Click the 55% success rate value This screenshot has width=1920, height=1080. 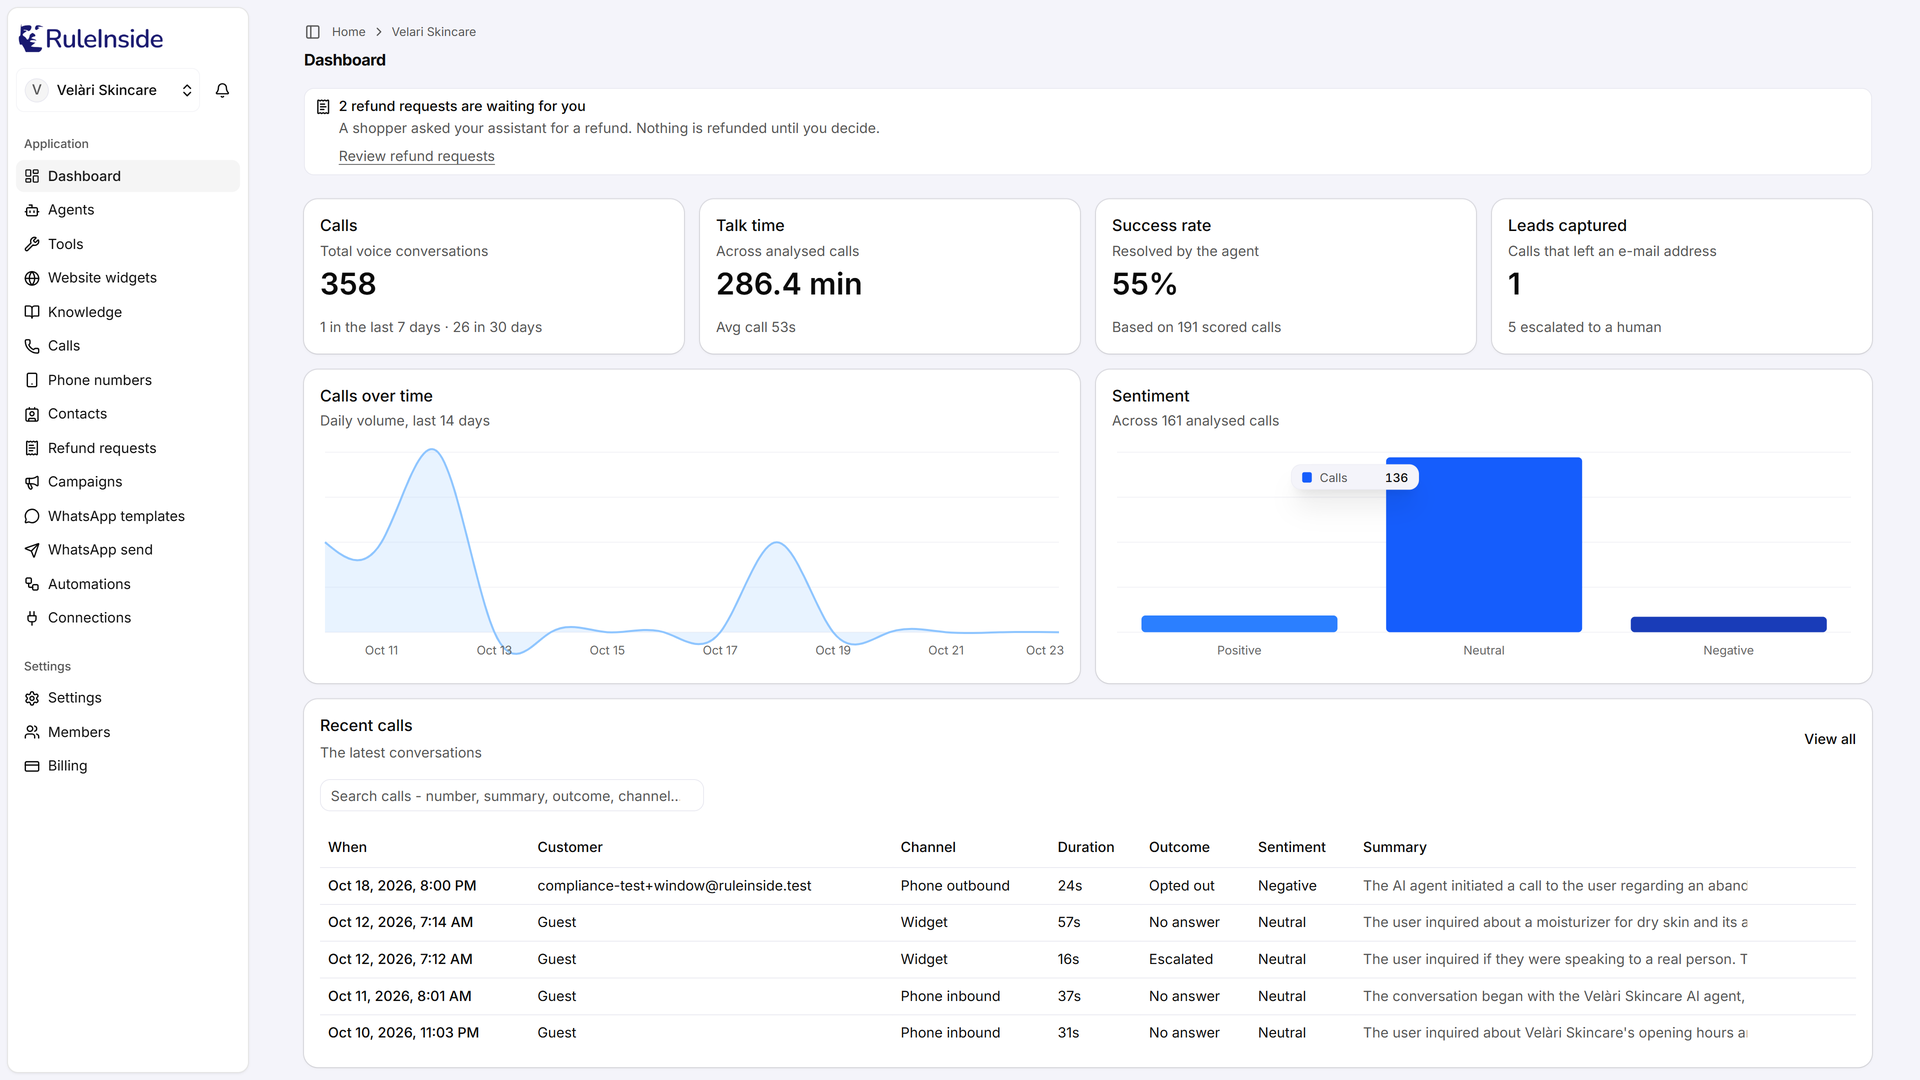[x=1144, y=284]
